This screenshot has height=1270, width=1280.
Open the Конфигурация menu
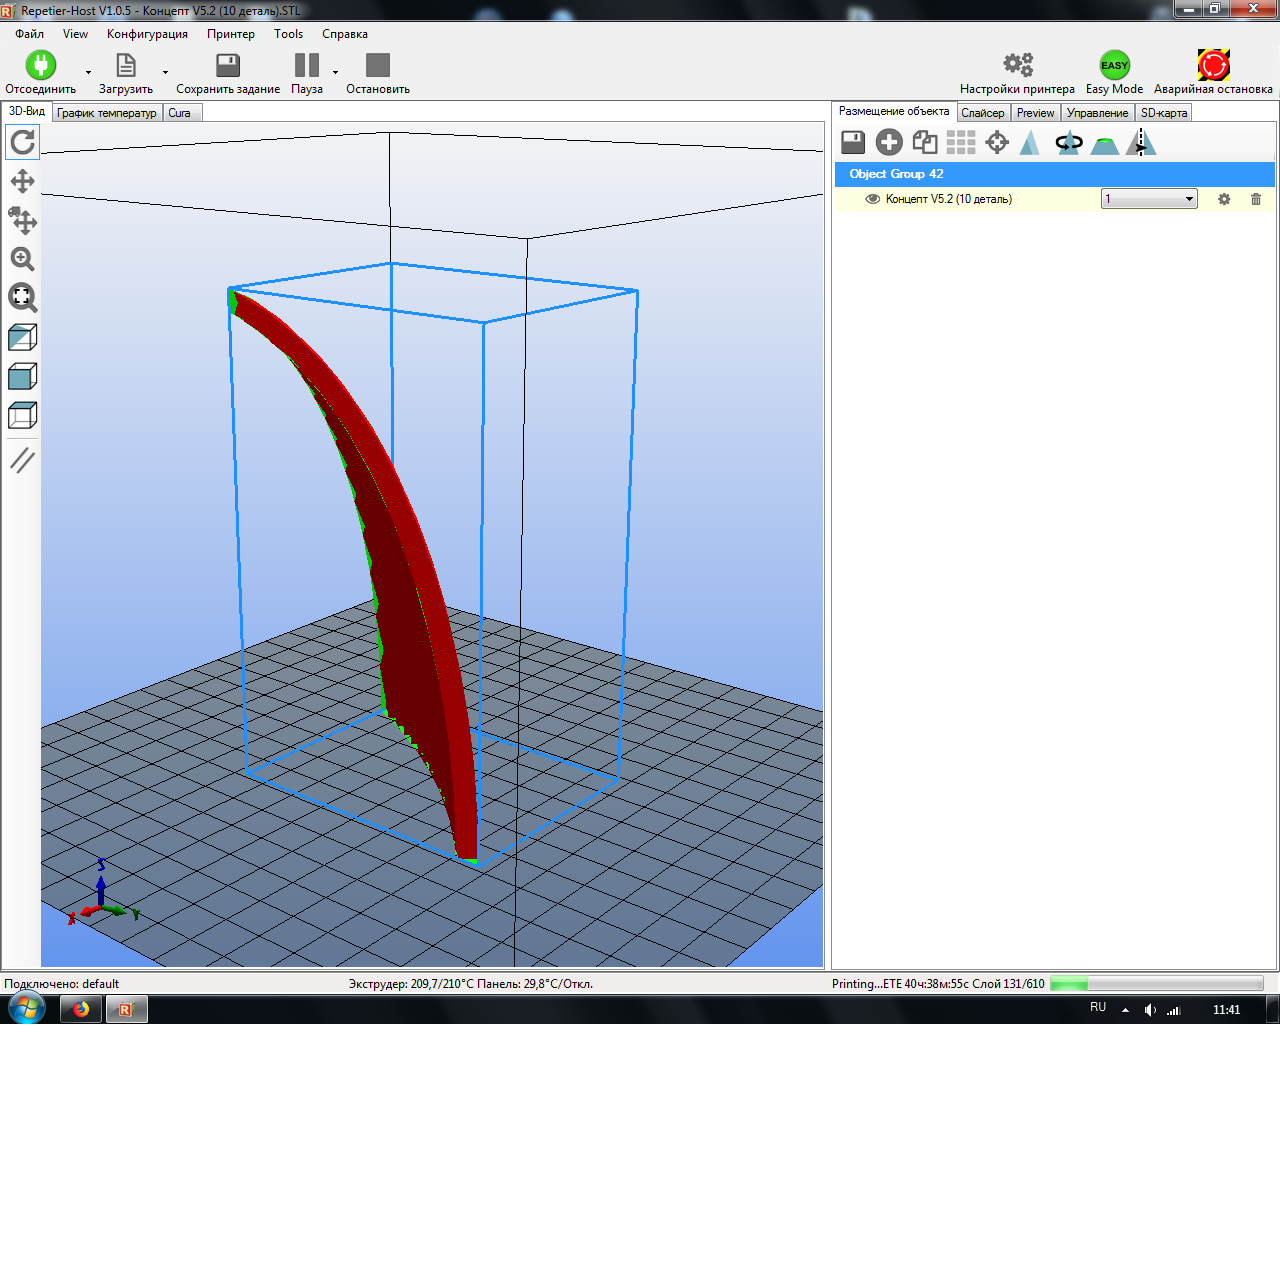click(146, 33)
